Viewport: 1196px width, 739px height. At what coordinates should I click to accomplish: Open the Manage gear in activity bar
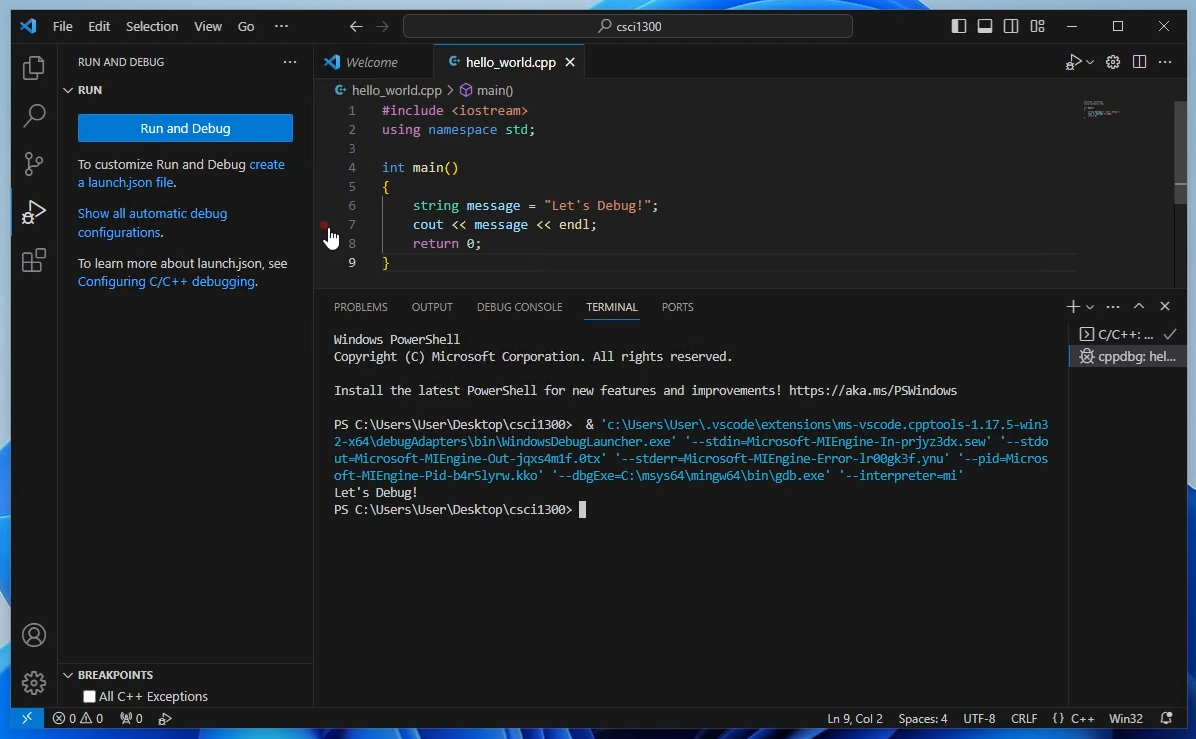point(34,683)
